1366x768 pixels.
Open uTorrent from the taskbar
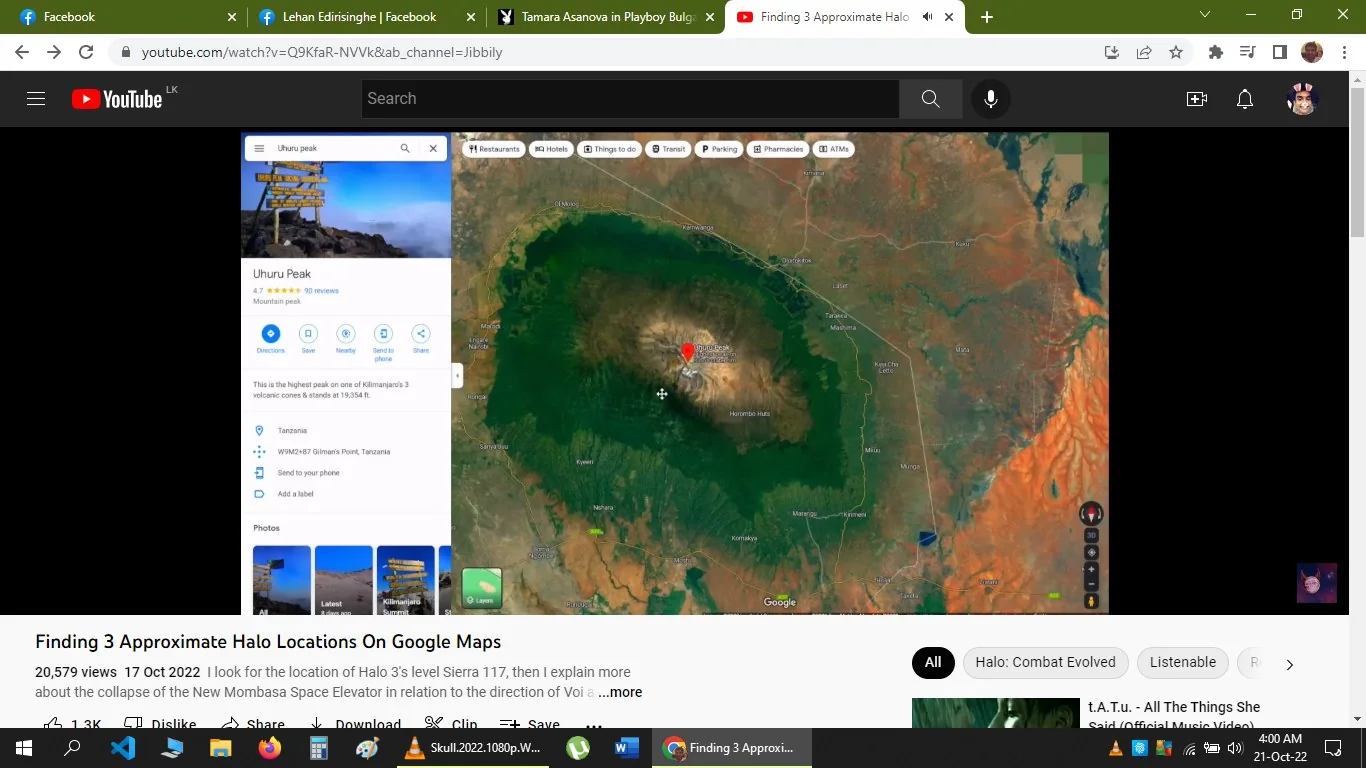pyautogui.click(x=578, y=748)
